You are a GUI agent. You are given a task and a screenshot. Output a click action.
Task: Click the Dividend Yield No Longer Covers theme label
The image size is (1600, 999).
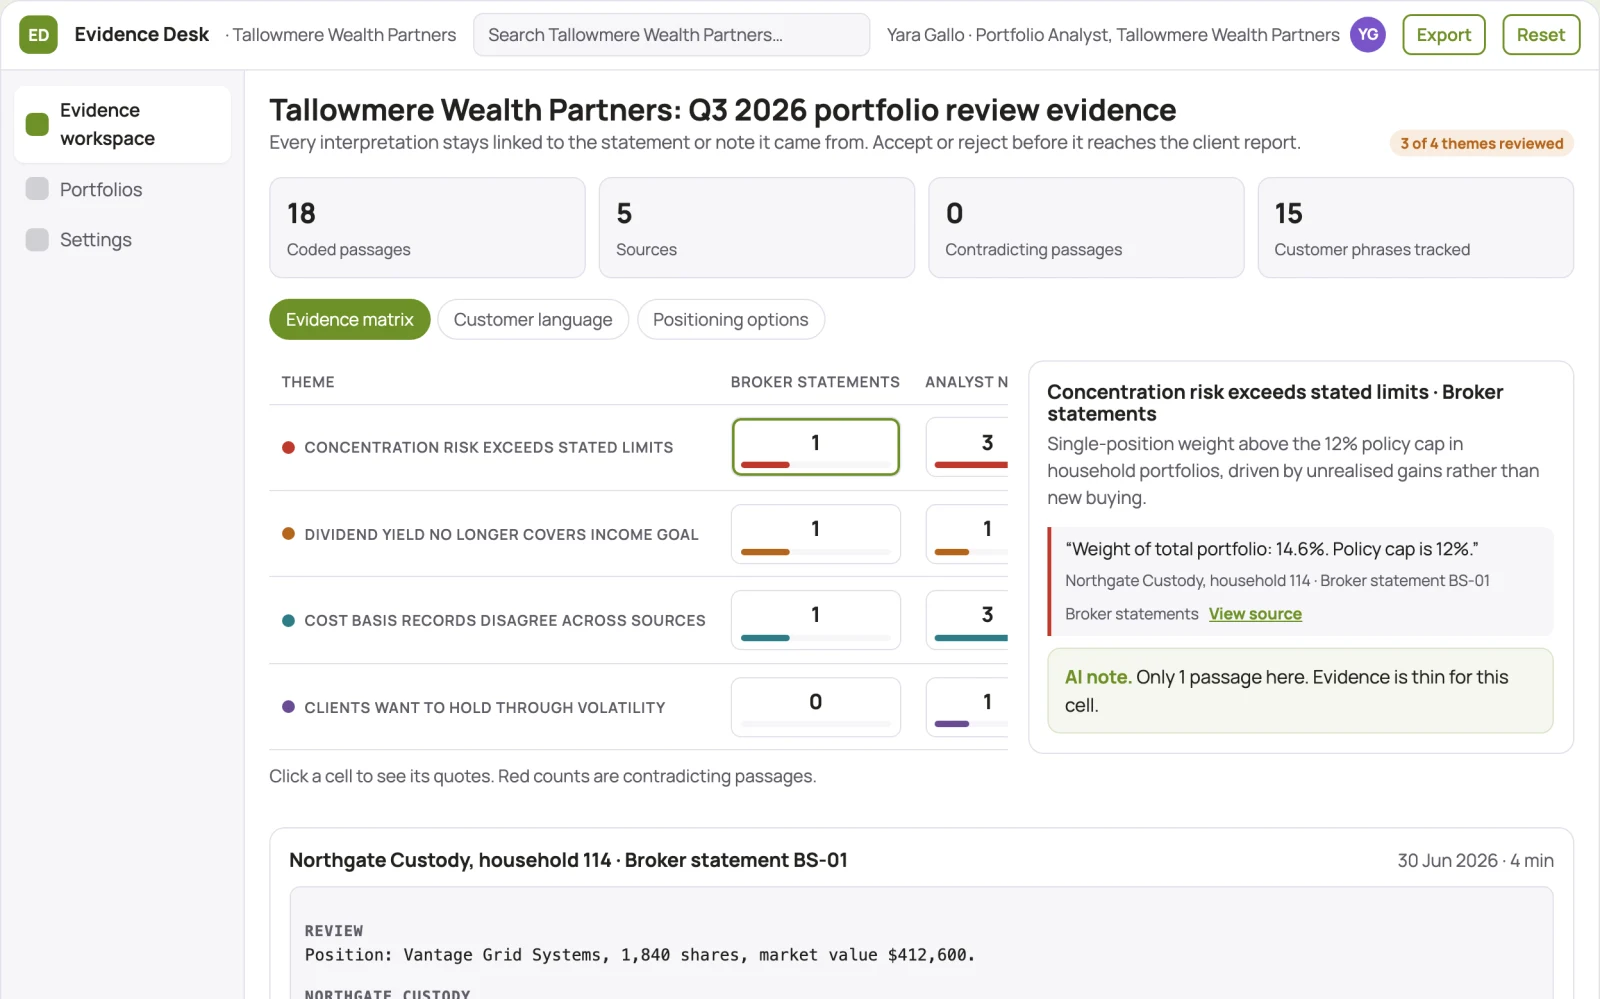tap(501, 535)
